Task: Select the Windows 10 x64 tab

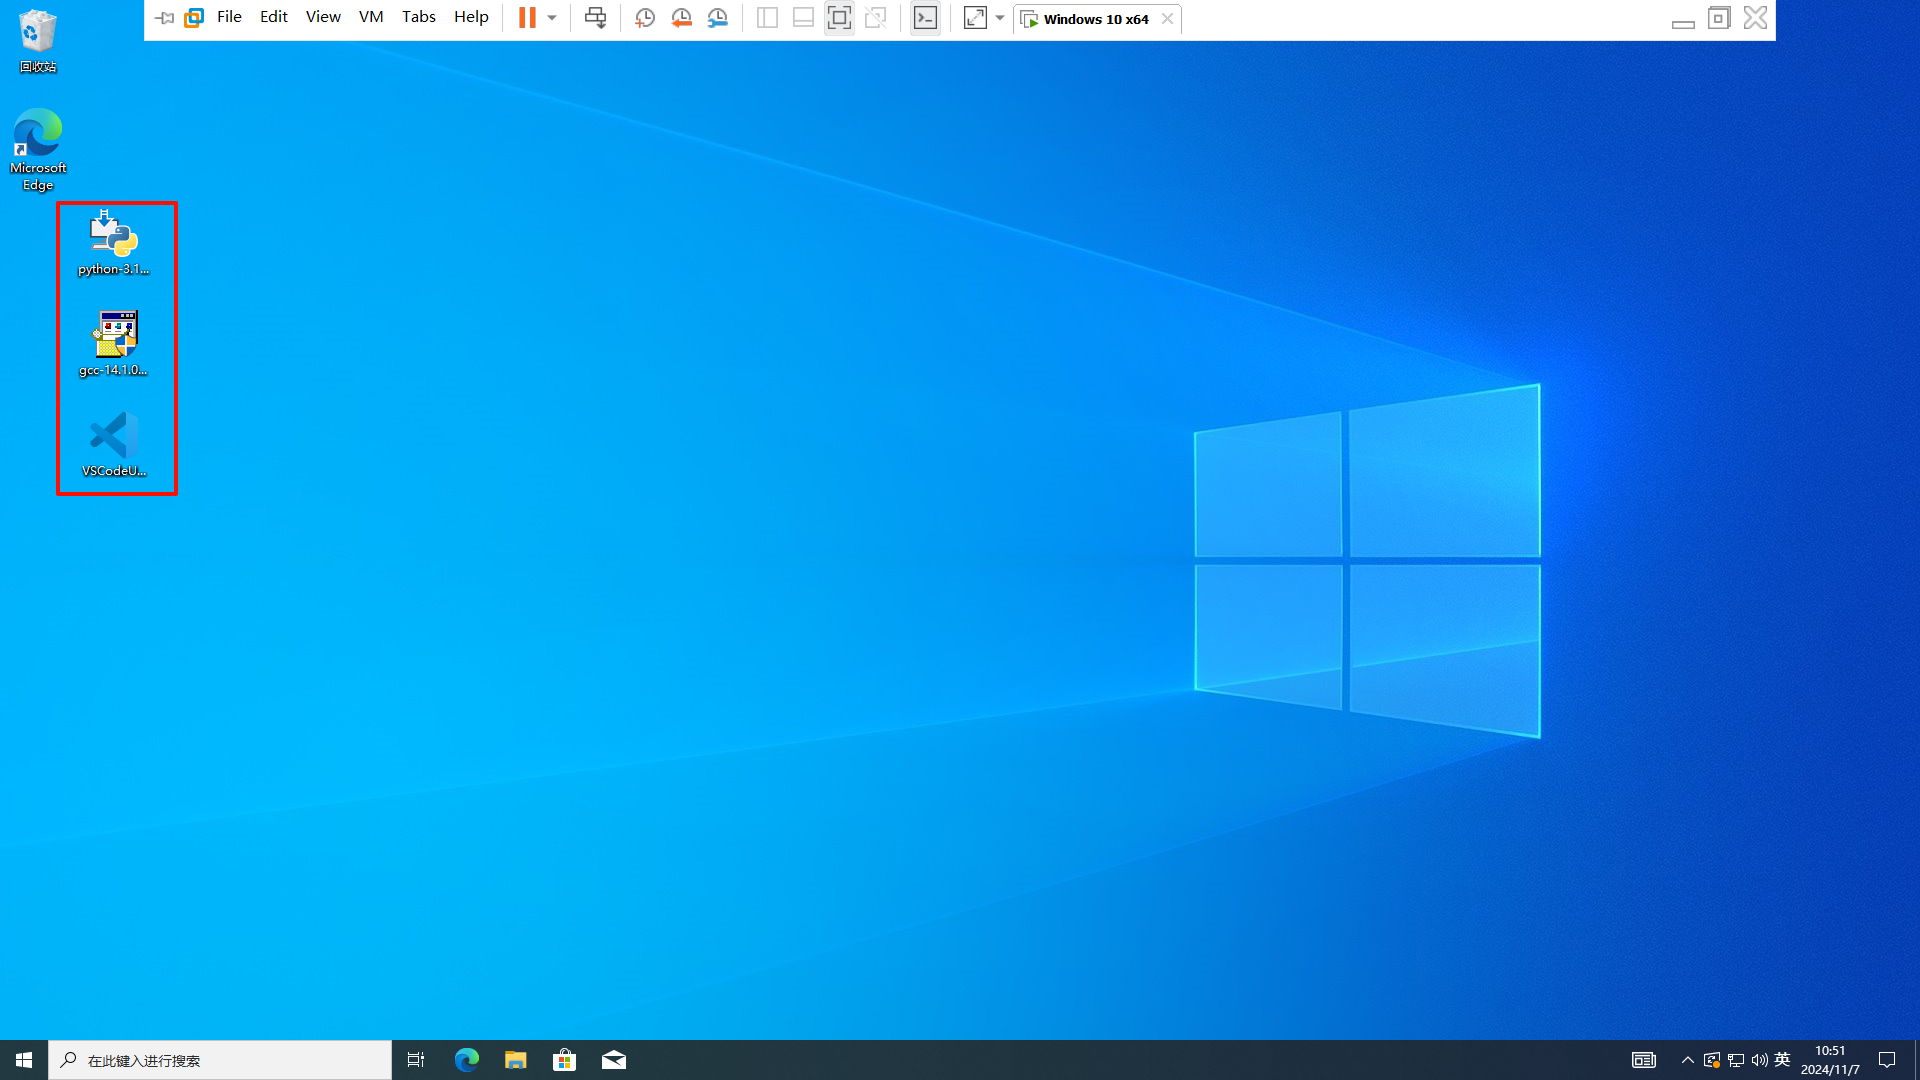Action: (x=1094, y=19)
